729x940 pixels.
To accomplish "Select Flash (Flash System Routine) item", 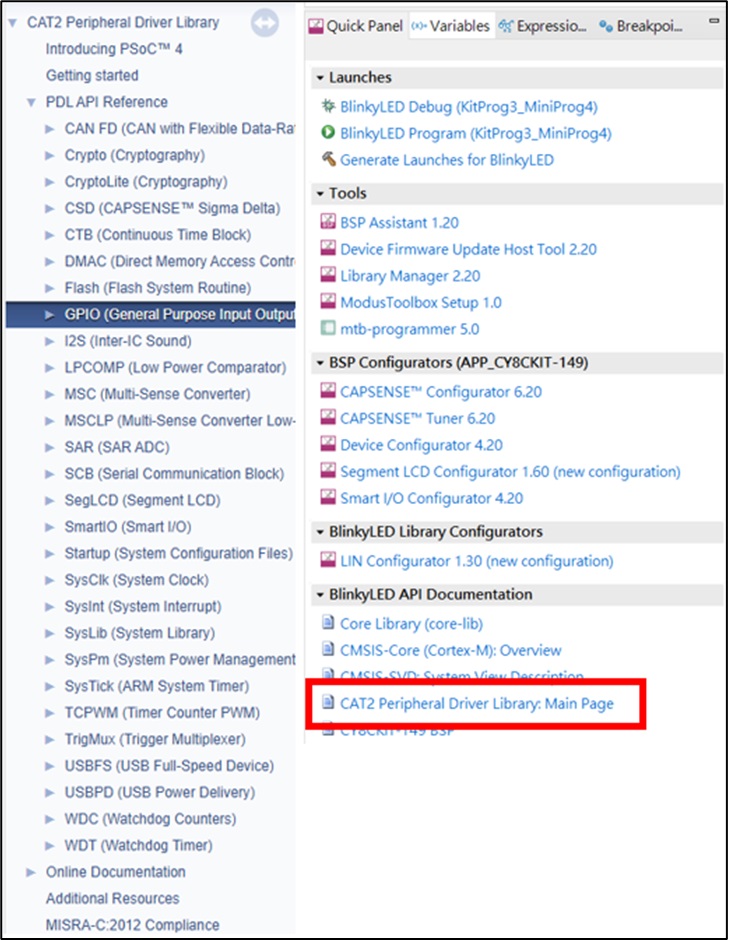I will tap(158, 288).
